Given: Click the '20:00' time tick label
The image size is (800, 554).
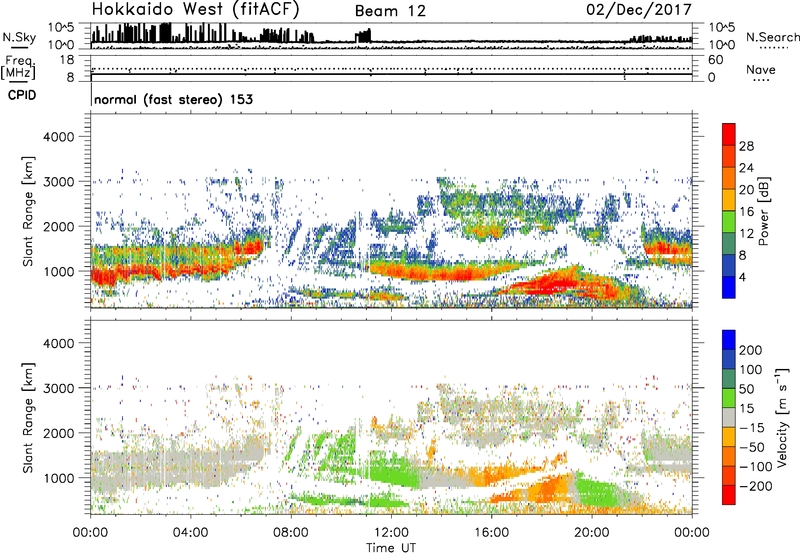Looking at the screenshot, I should click(591, 533).
